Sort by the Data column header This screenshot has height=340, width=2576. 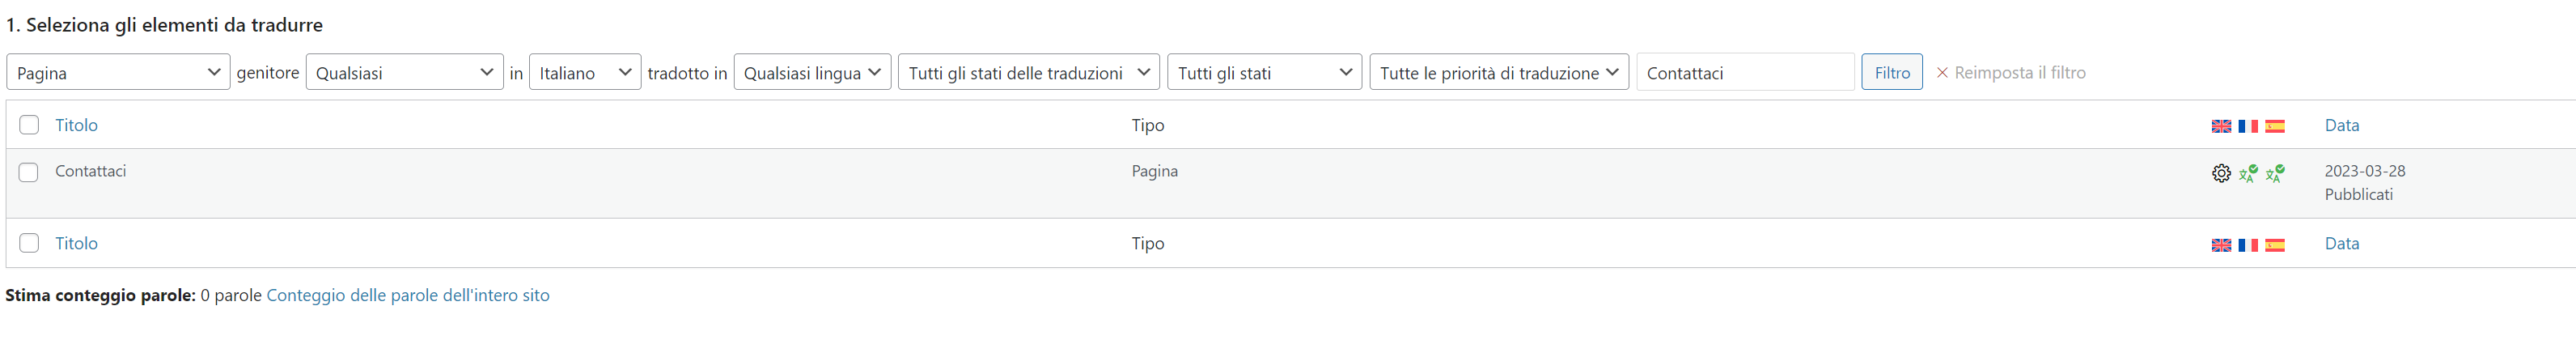2342,125
